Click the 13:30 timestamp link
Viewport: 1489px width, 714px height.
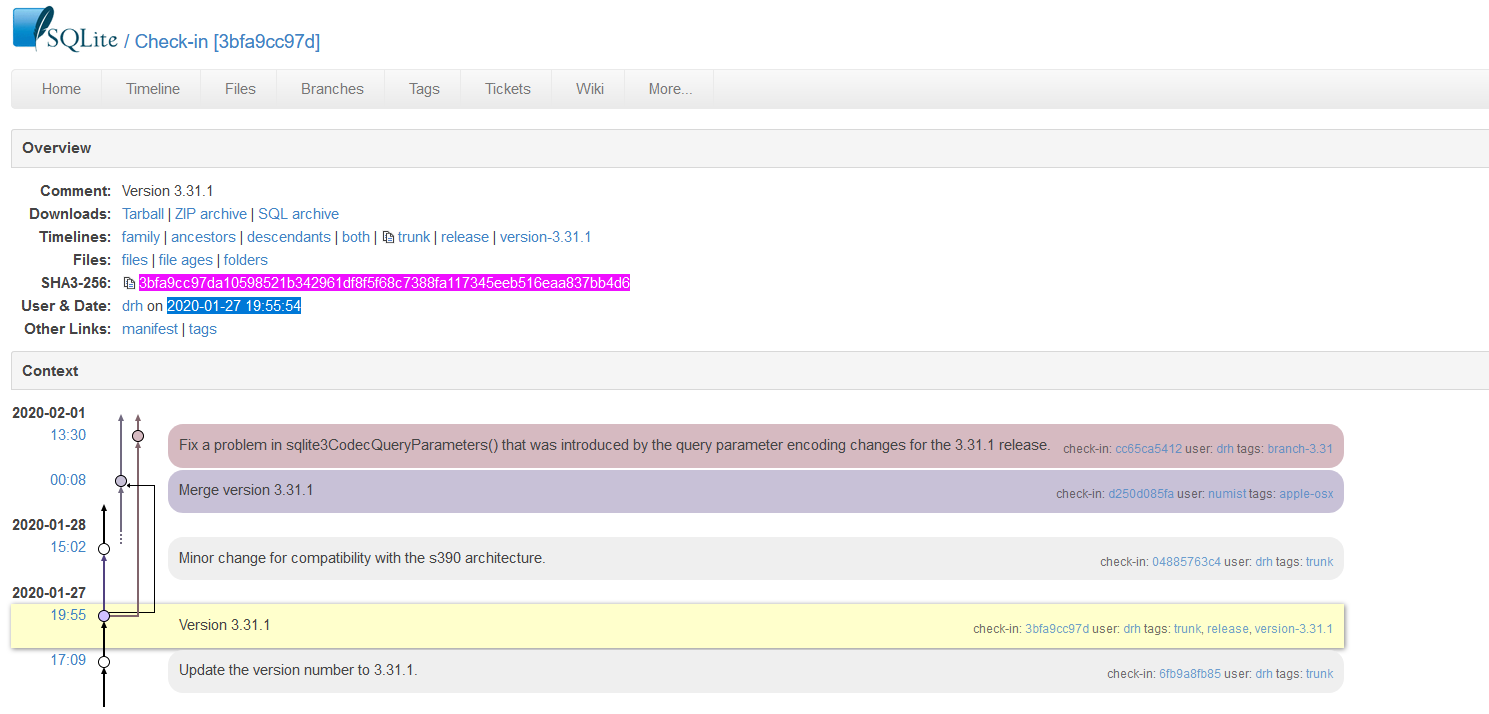[x=69, y=435]
